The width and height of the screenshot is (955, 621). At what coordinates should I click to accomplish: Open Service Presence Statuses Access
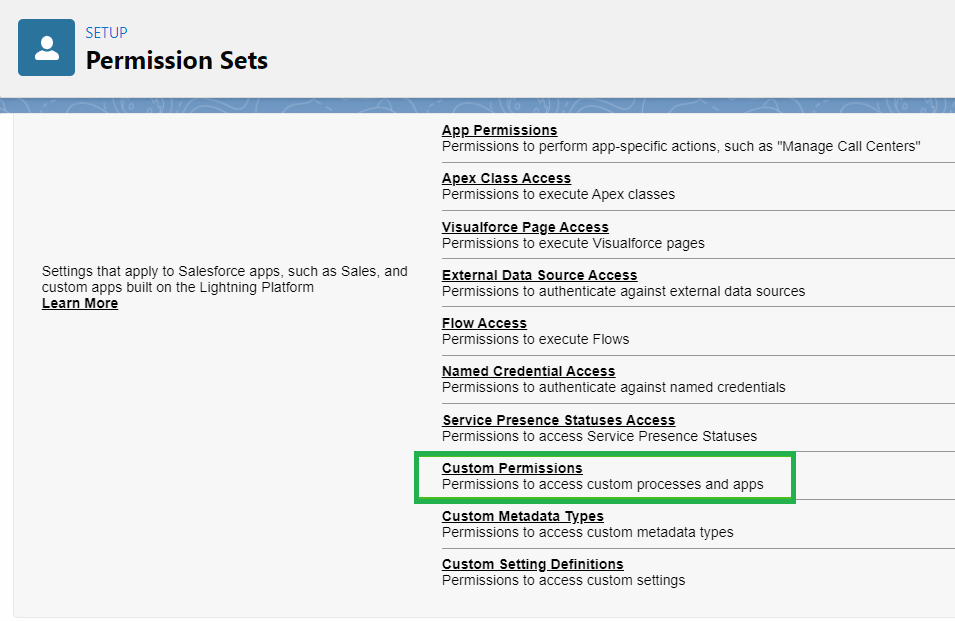558,420
